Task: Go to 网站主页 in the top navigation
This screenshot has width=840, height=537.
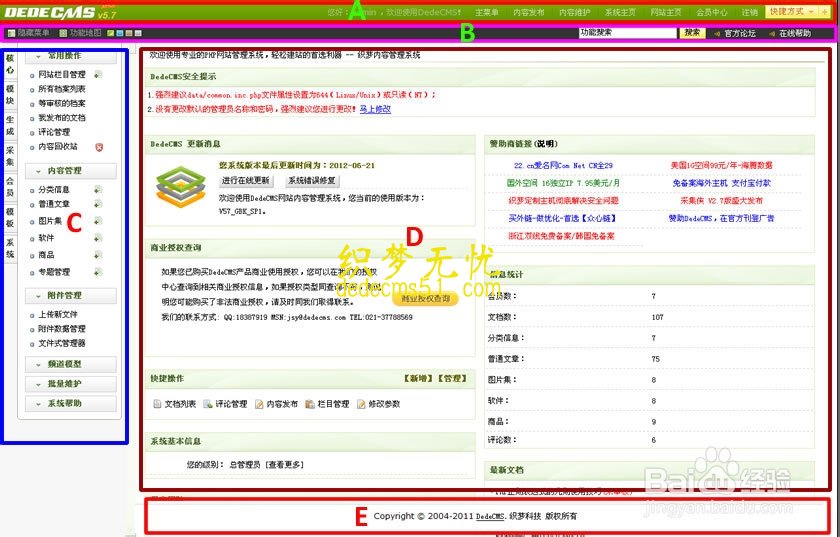Action: [x=666, y=12]
